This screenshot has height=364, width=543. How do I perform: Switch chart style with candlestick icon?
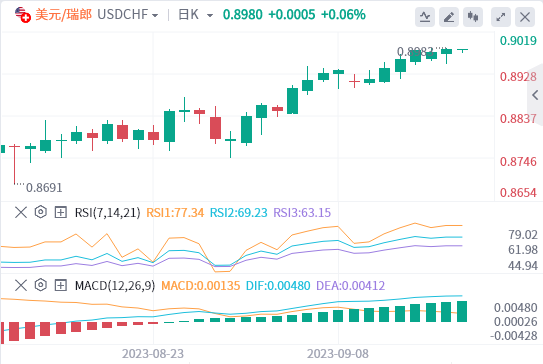point(473,16)
